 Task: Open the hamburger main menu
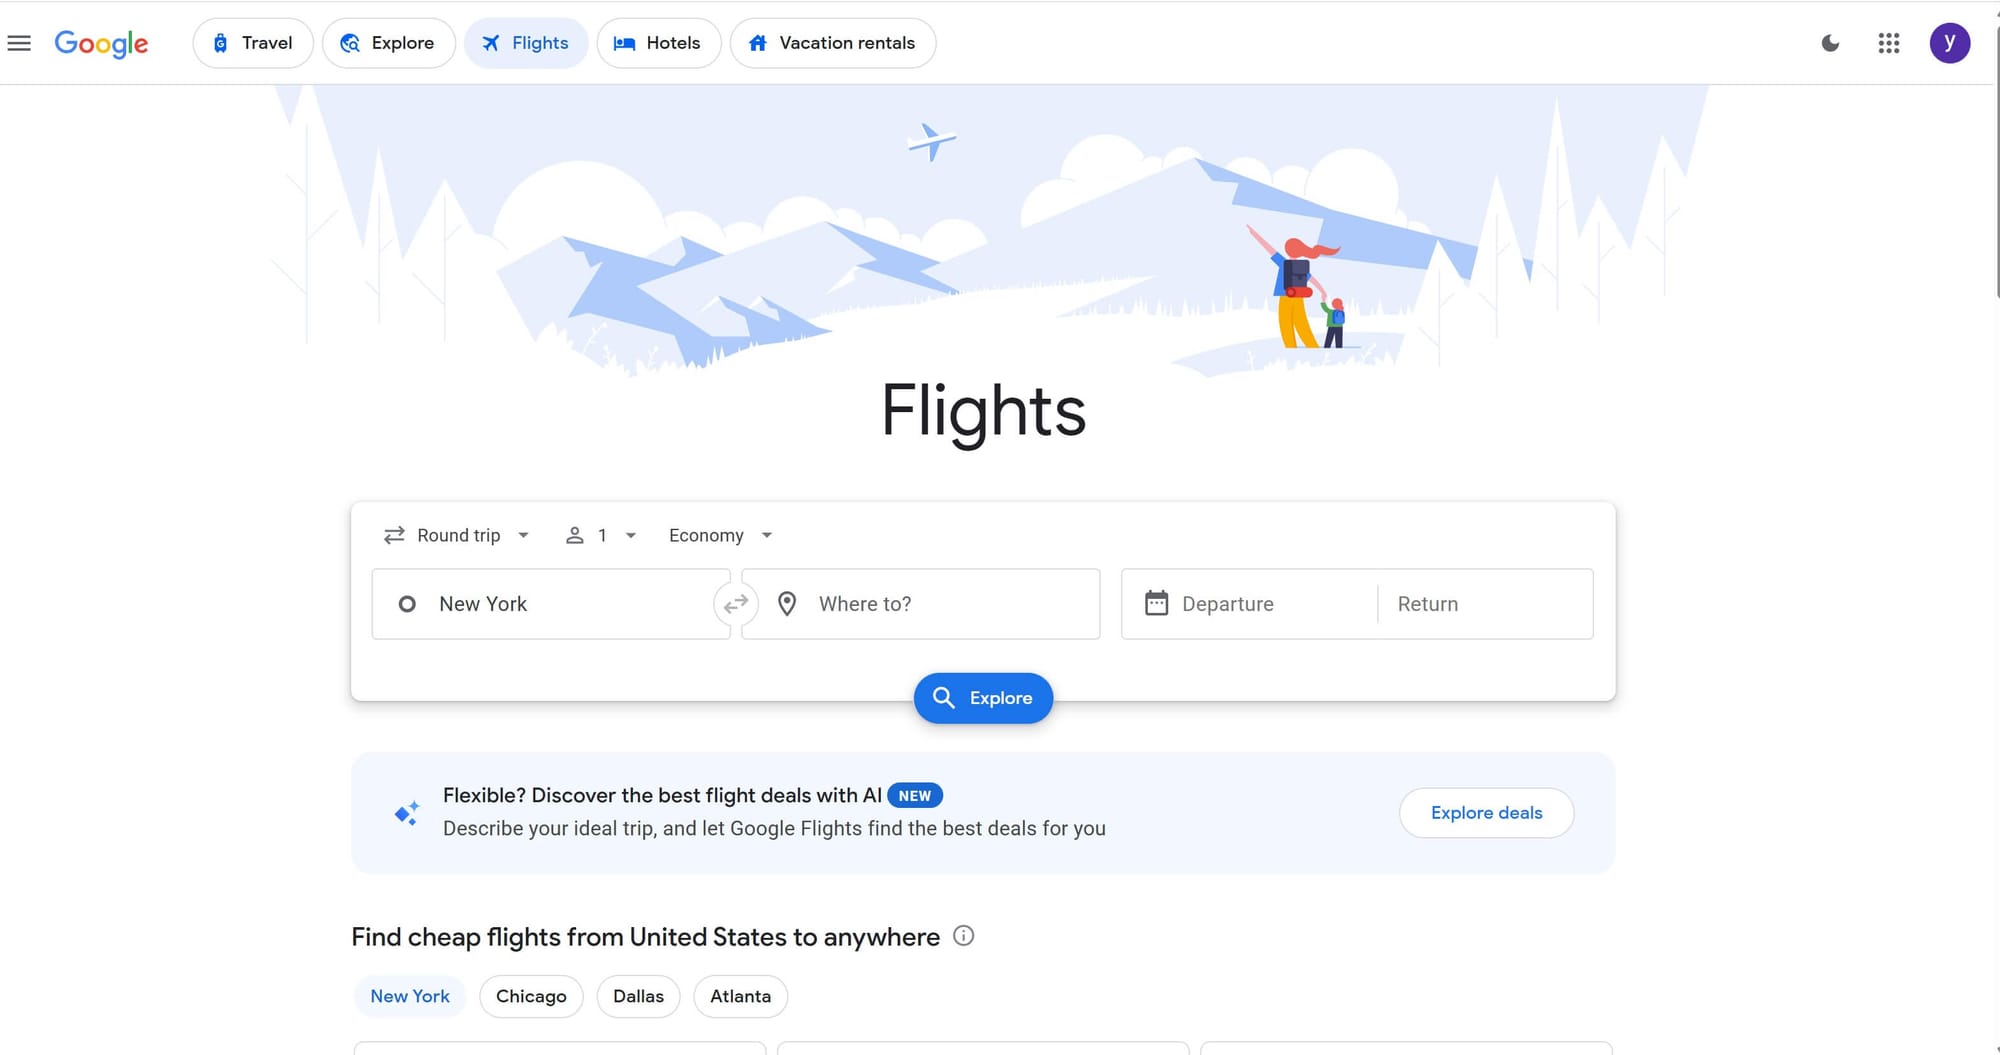19,43
